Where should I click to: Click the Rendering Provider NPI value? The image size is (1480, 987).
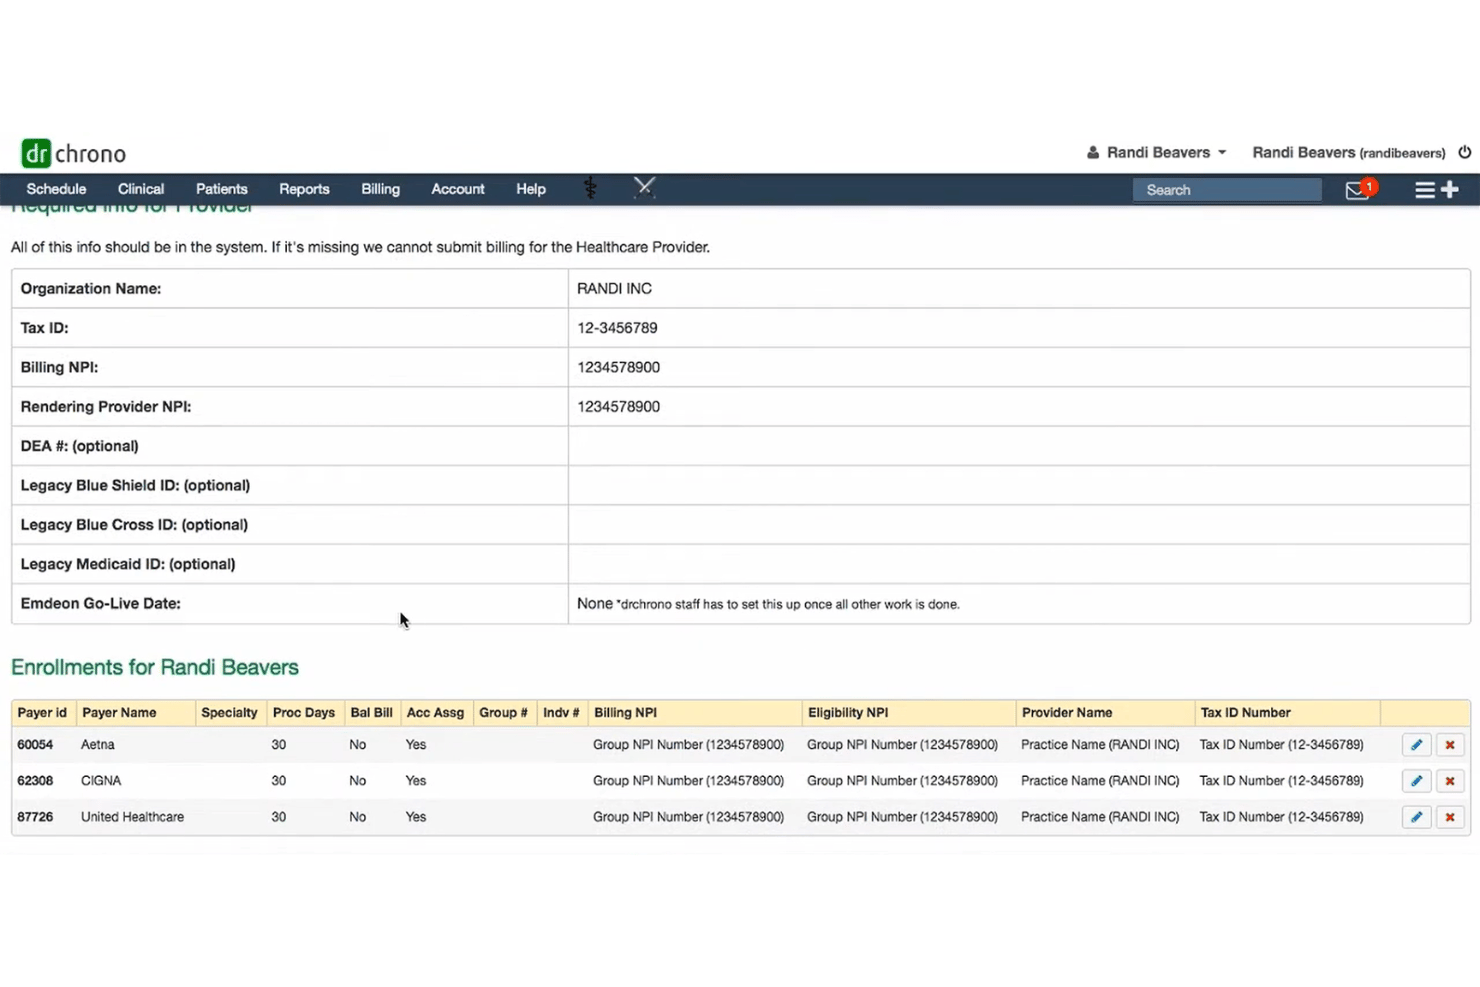point(618,407)
